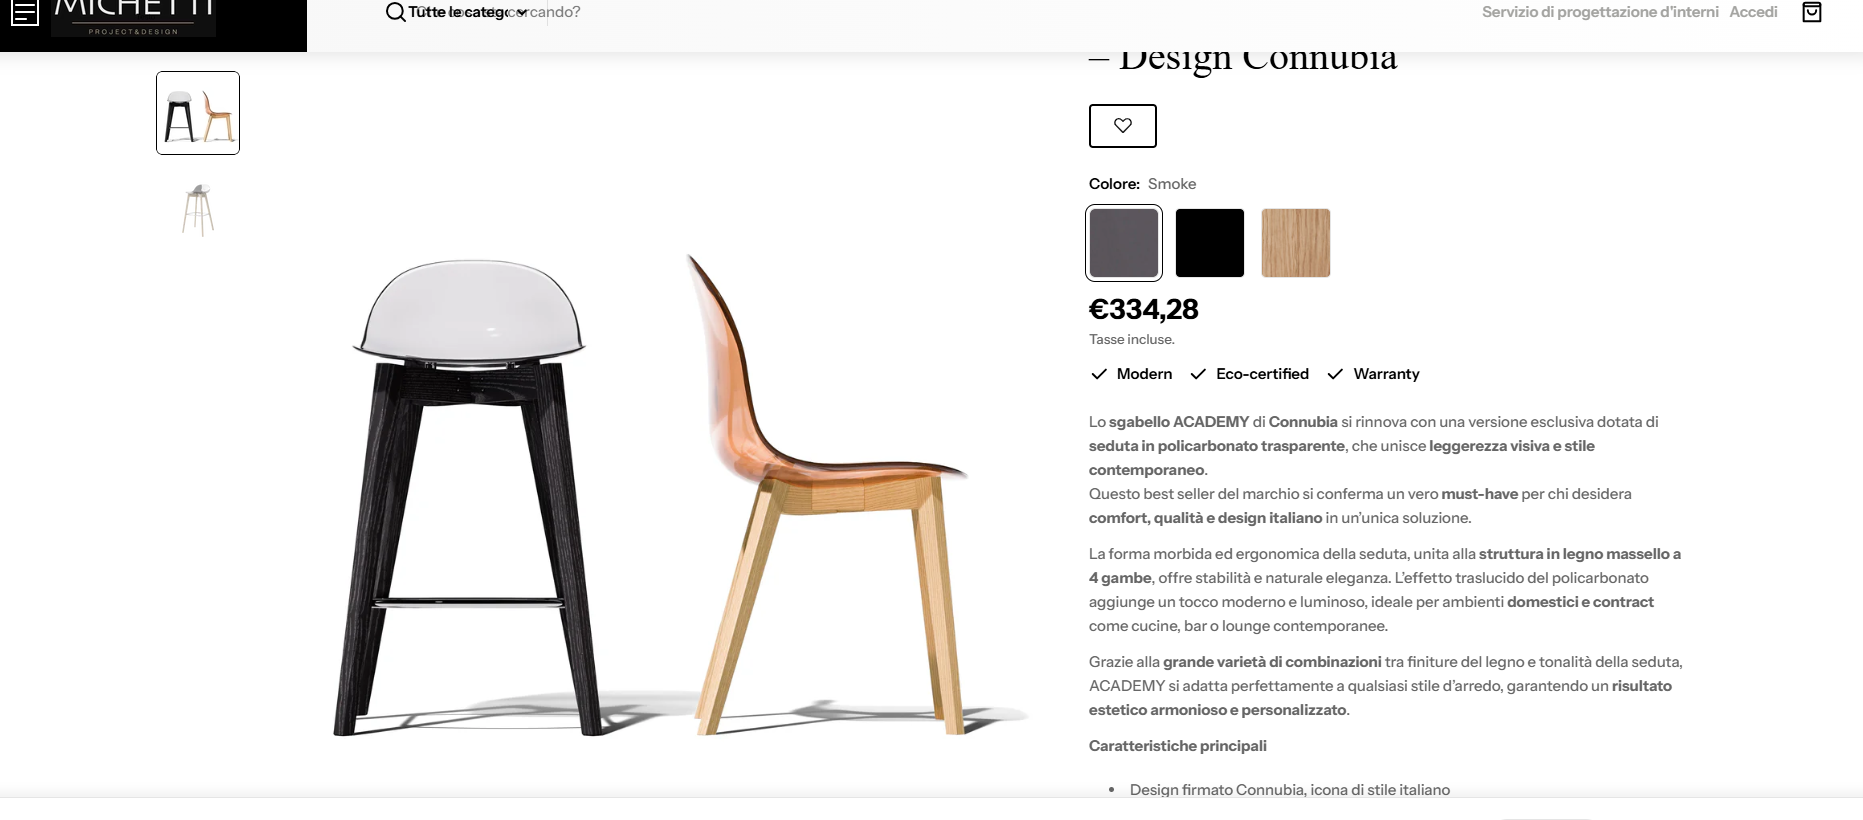Click the Modern checkmark feature
Screen dimensions: 1863x820
click(x=1131, y=374)
